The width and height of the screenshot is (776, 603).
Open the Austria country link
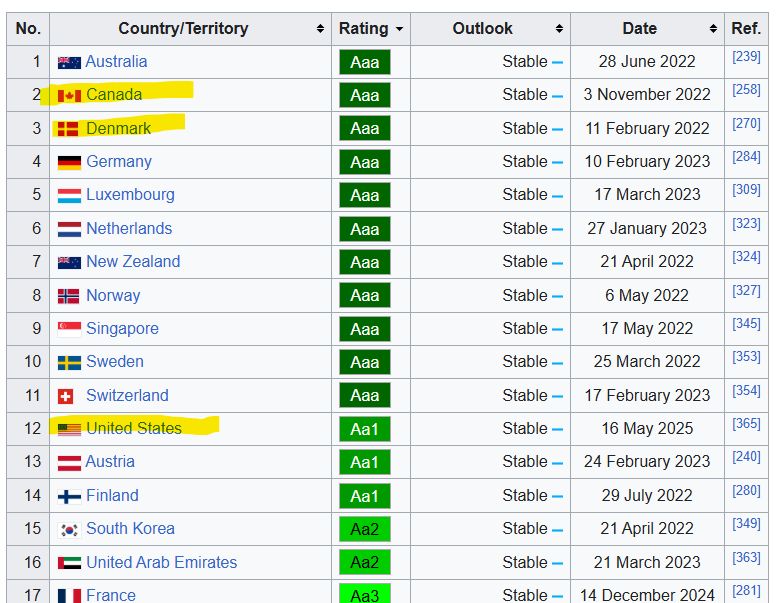pyautogui.click(x=110, y=461)
